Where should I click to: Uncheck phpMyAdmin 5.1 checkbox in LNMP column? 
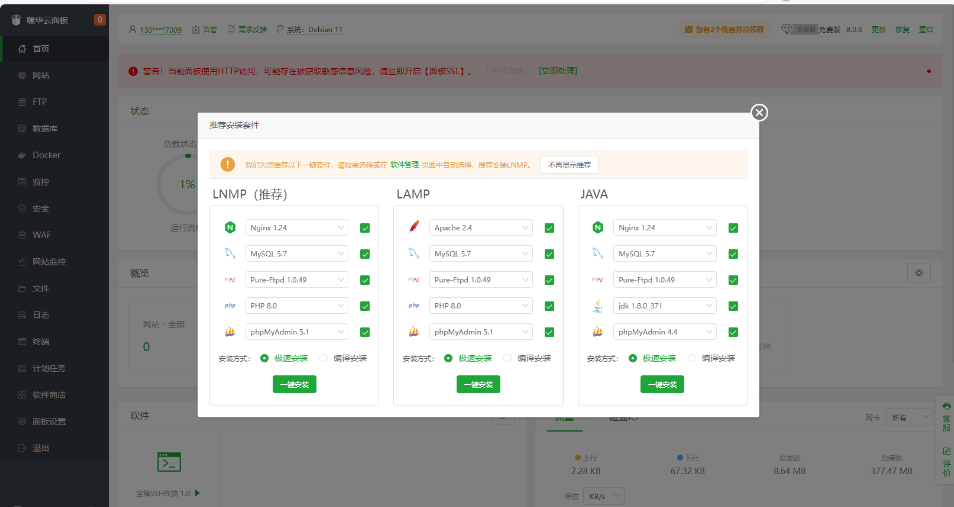[x=365, y=332]
